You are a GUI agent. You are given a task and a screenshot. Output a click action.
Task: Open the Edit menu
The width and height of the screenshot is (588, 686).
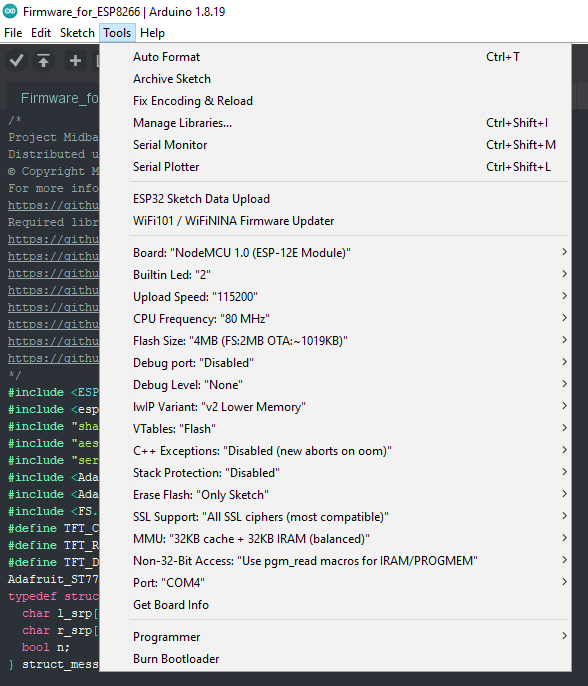click(x=41, y=33)
